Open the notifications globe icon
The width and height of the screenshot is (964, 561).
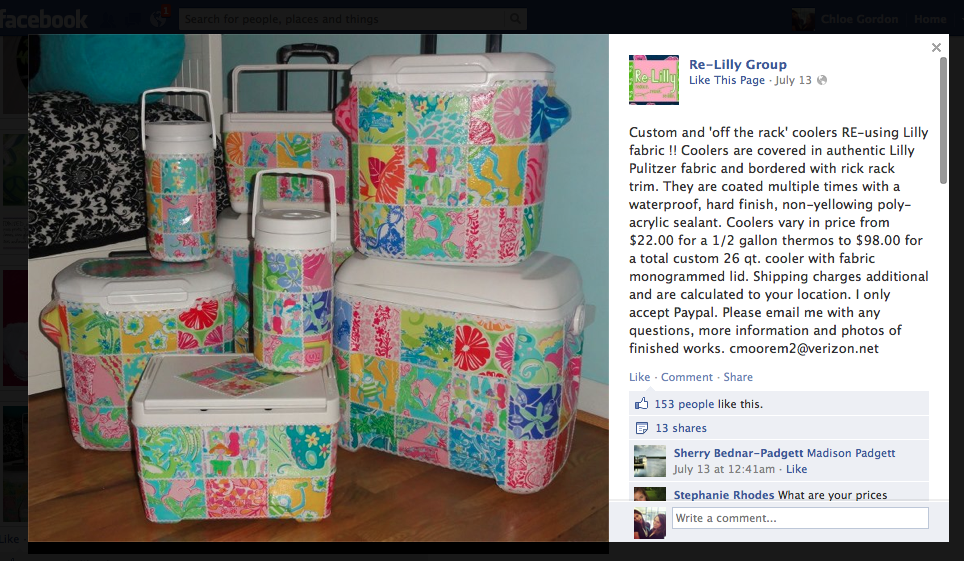point(158,19)
